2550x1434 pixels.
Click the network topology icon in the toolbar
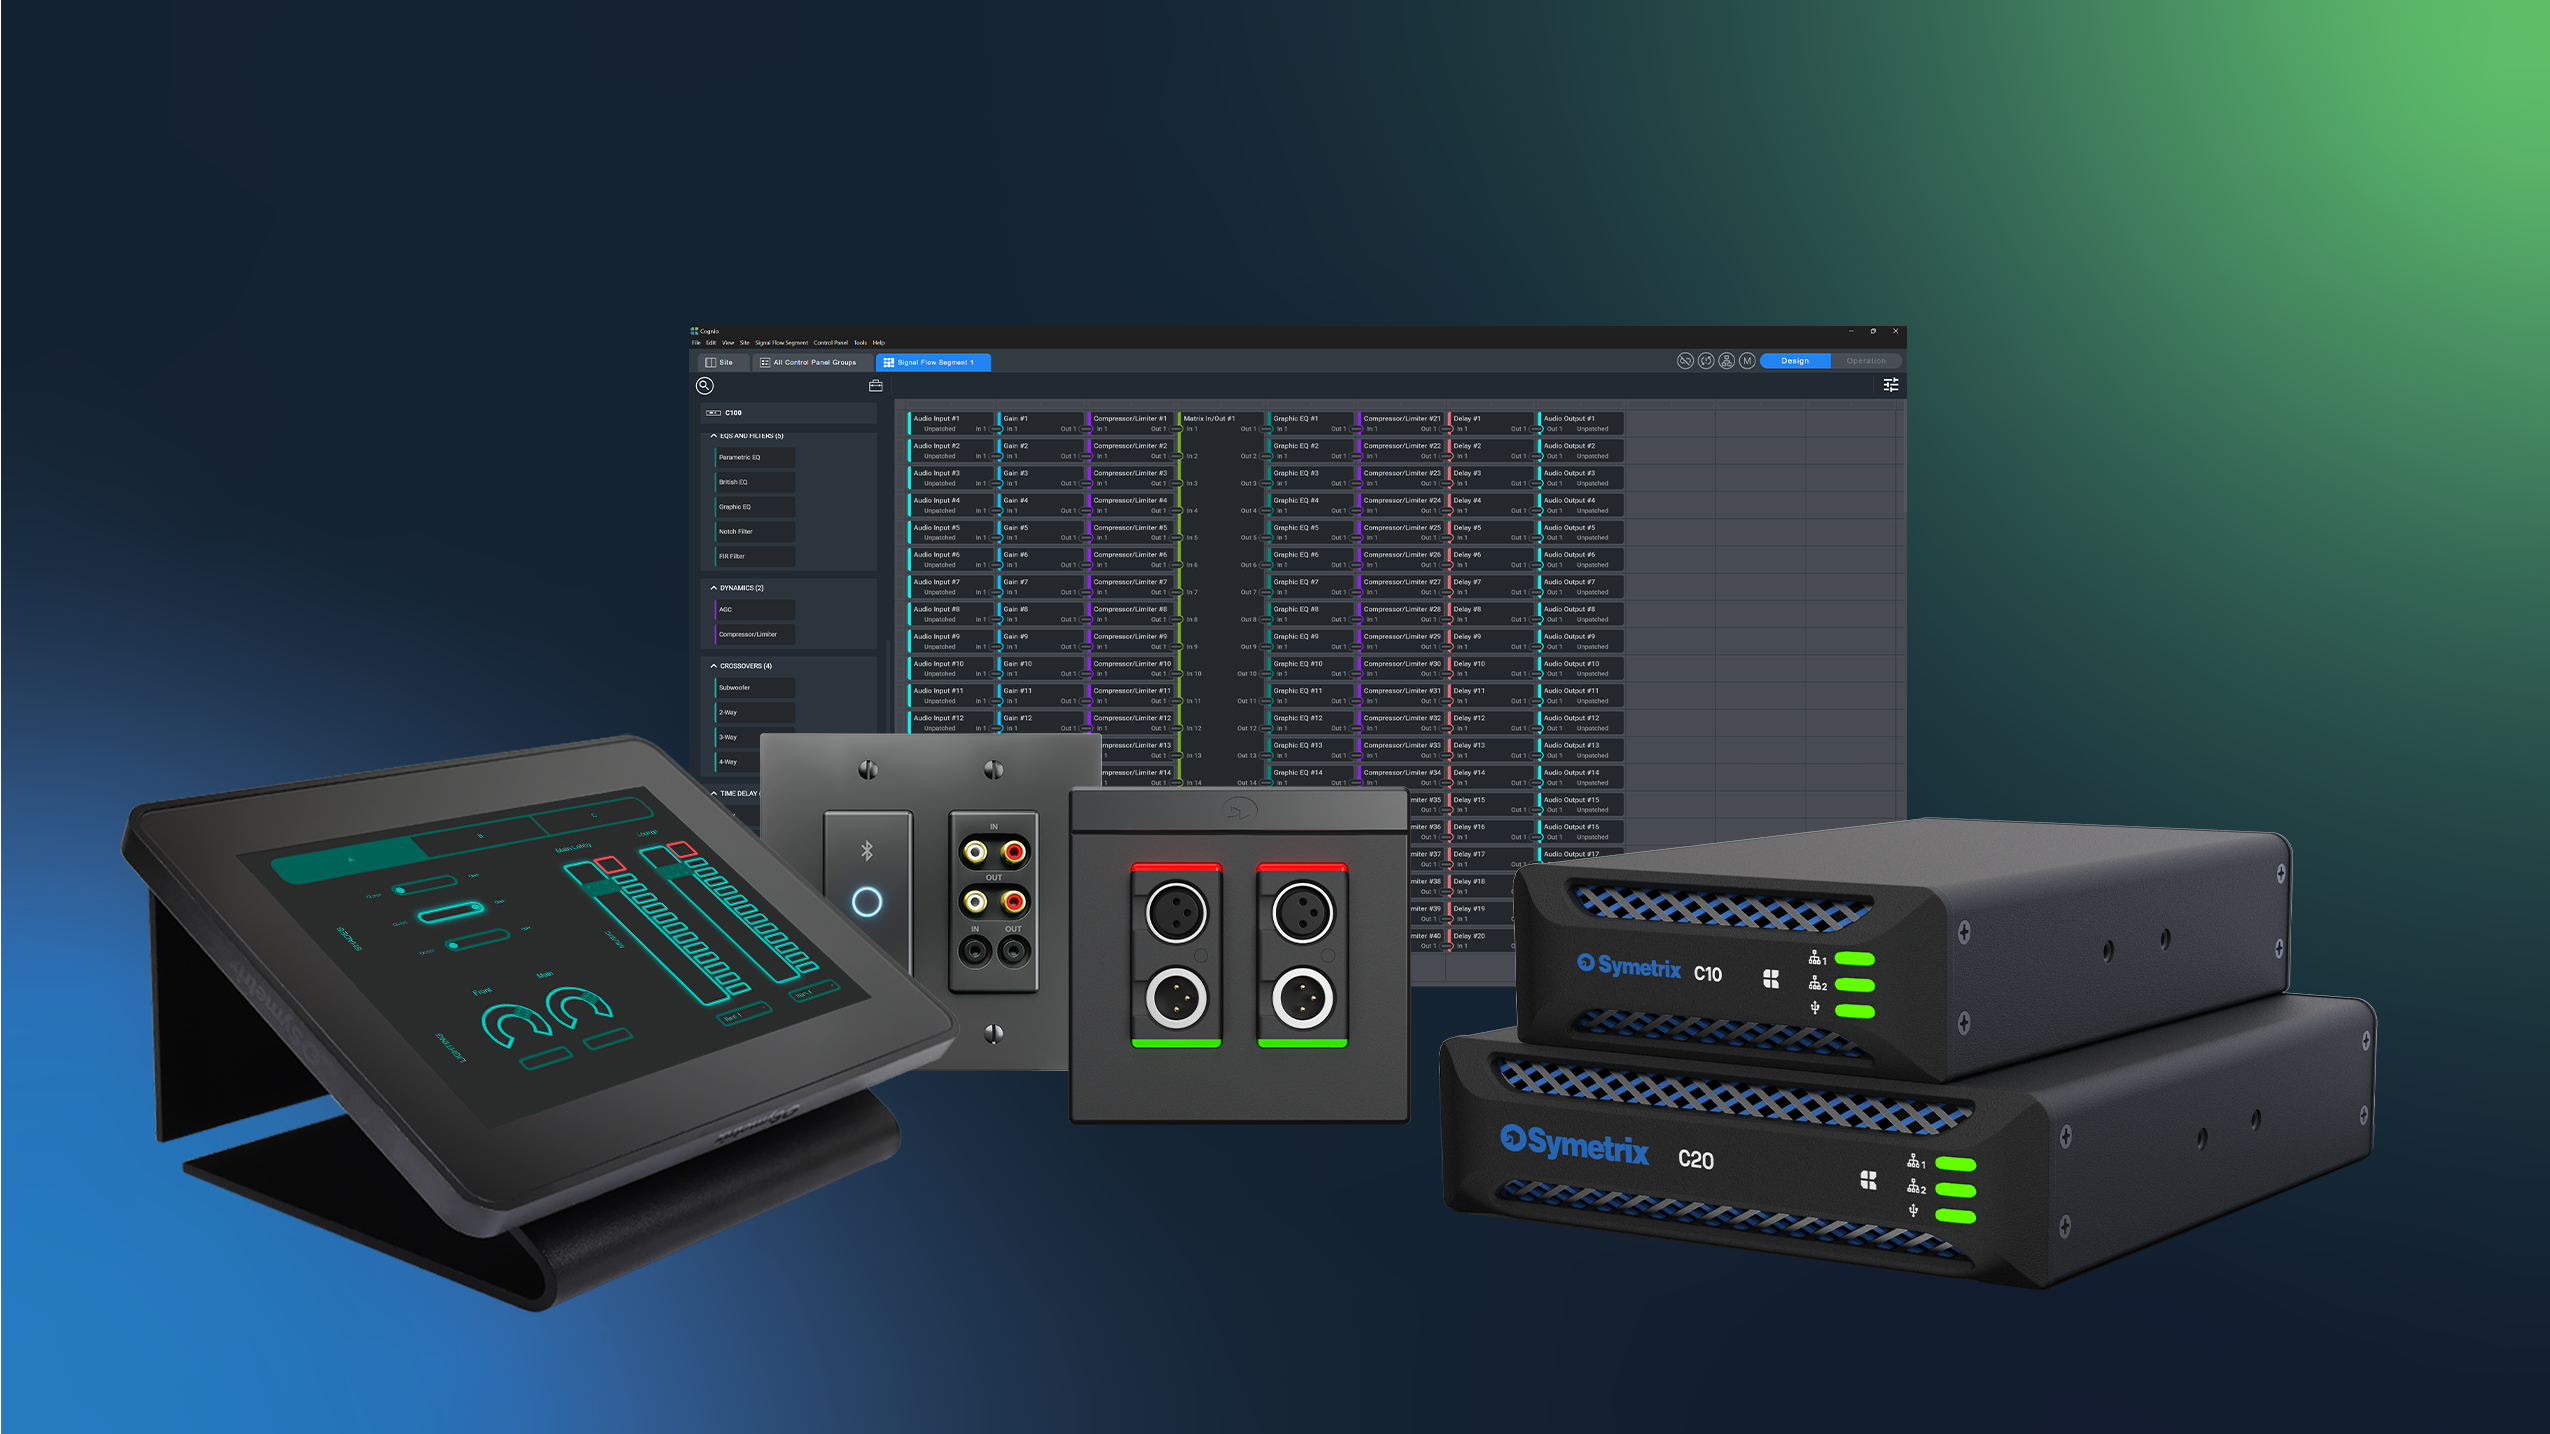point(1727,362)
